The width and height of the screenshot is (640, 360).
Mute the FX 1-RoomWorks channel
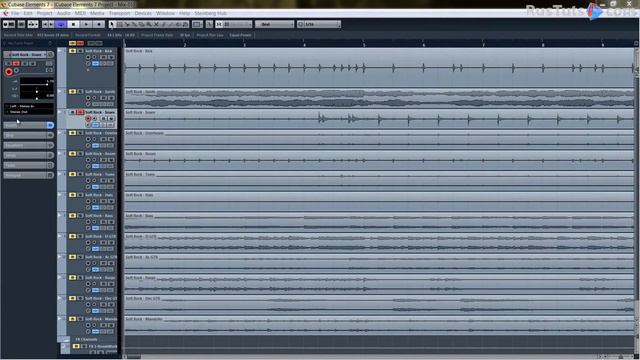point(76,347)
